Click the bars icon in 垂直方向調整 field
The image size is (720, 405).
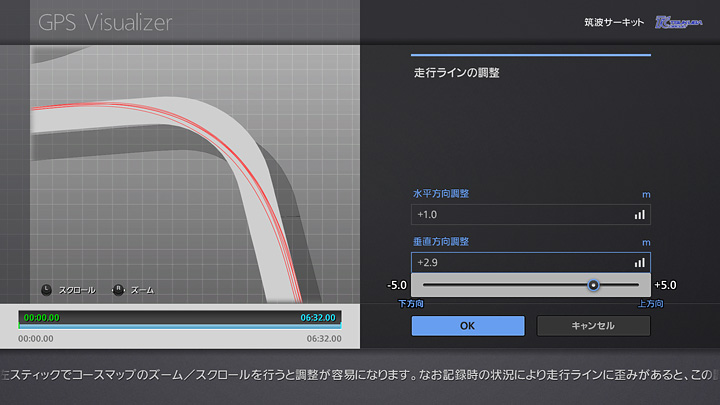coord(639,262)
